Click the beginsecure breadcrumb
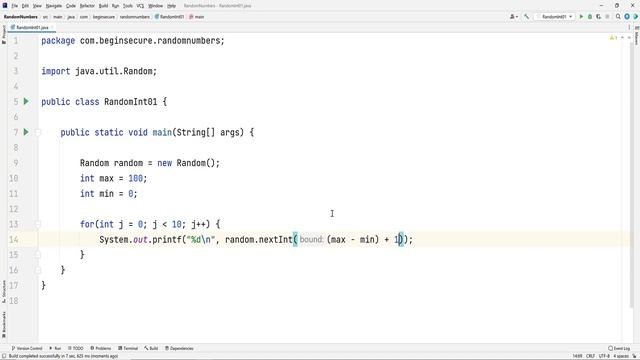 pos(104,17)
